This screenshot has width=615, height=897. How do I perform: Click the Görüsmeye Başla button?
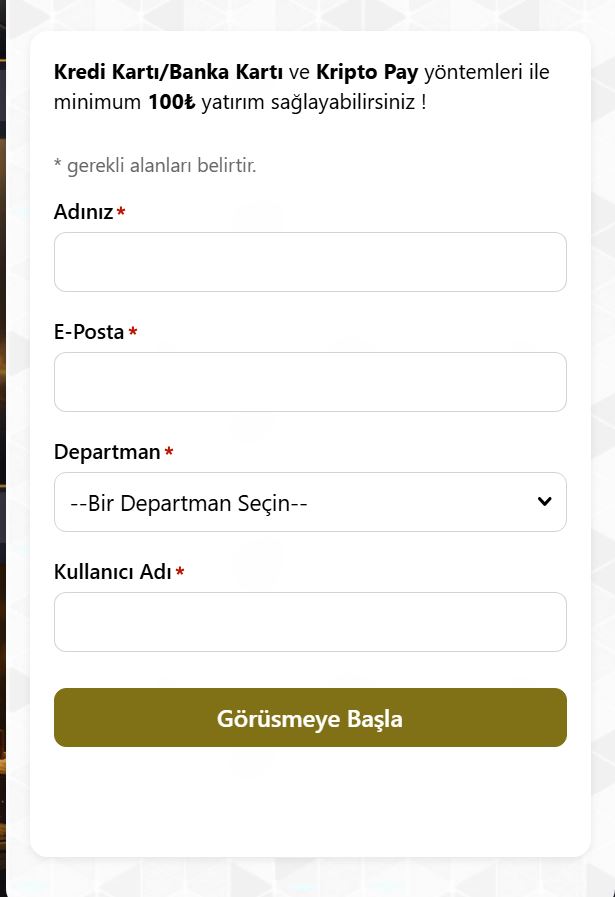pos(310,717)
